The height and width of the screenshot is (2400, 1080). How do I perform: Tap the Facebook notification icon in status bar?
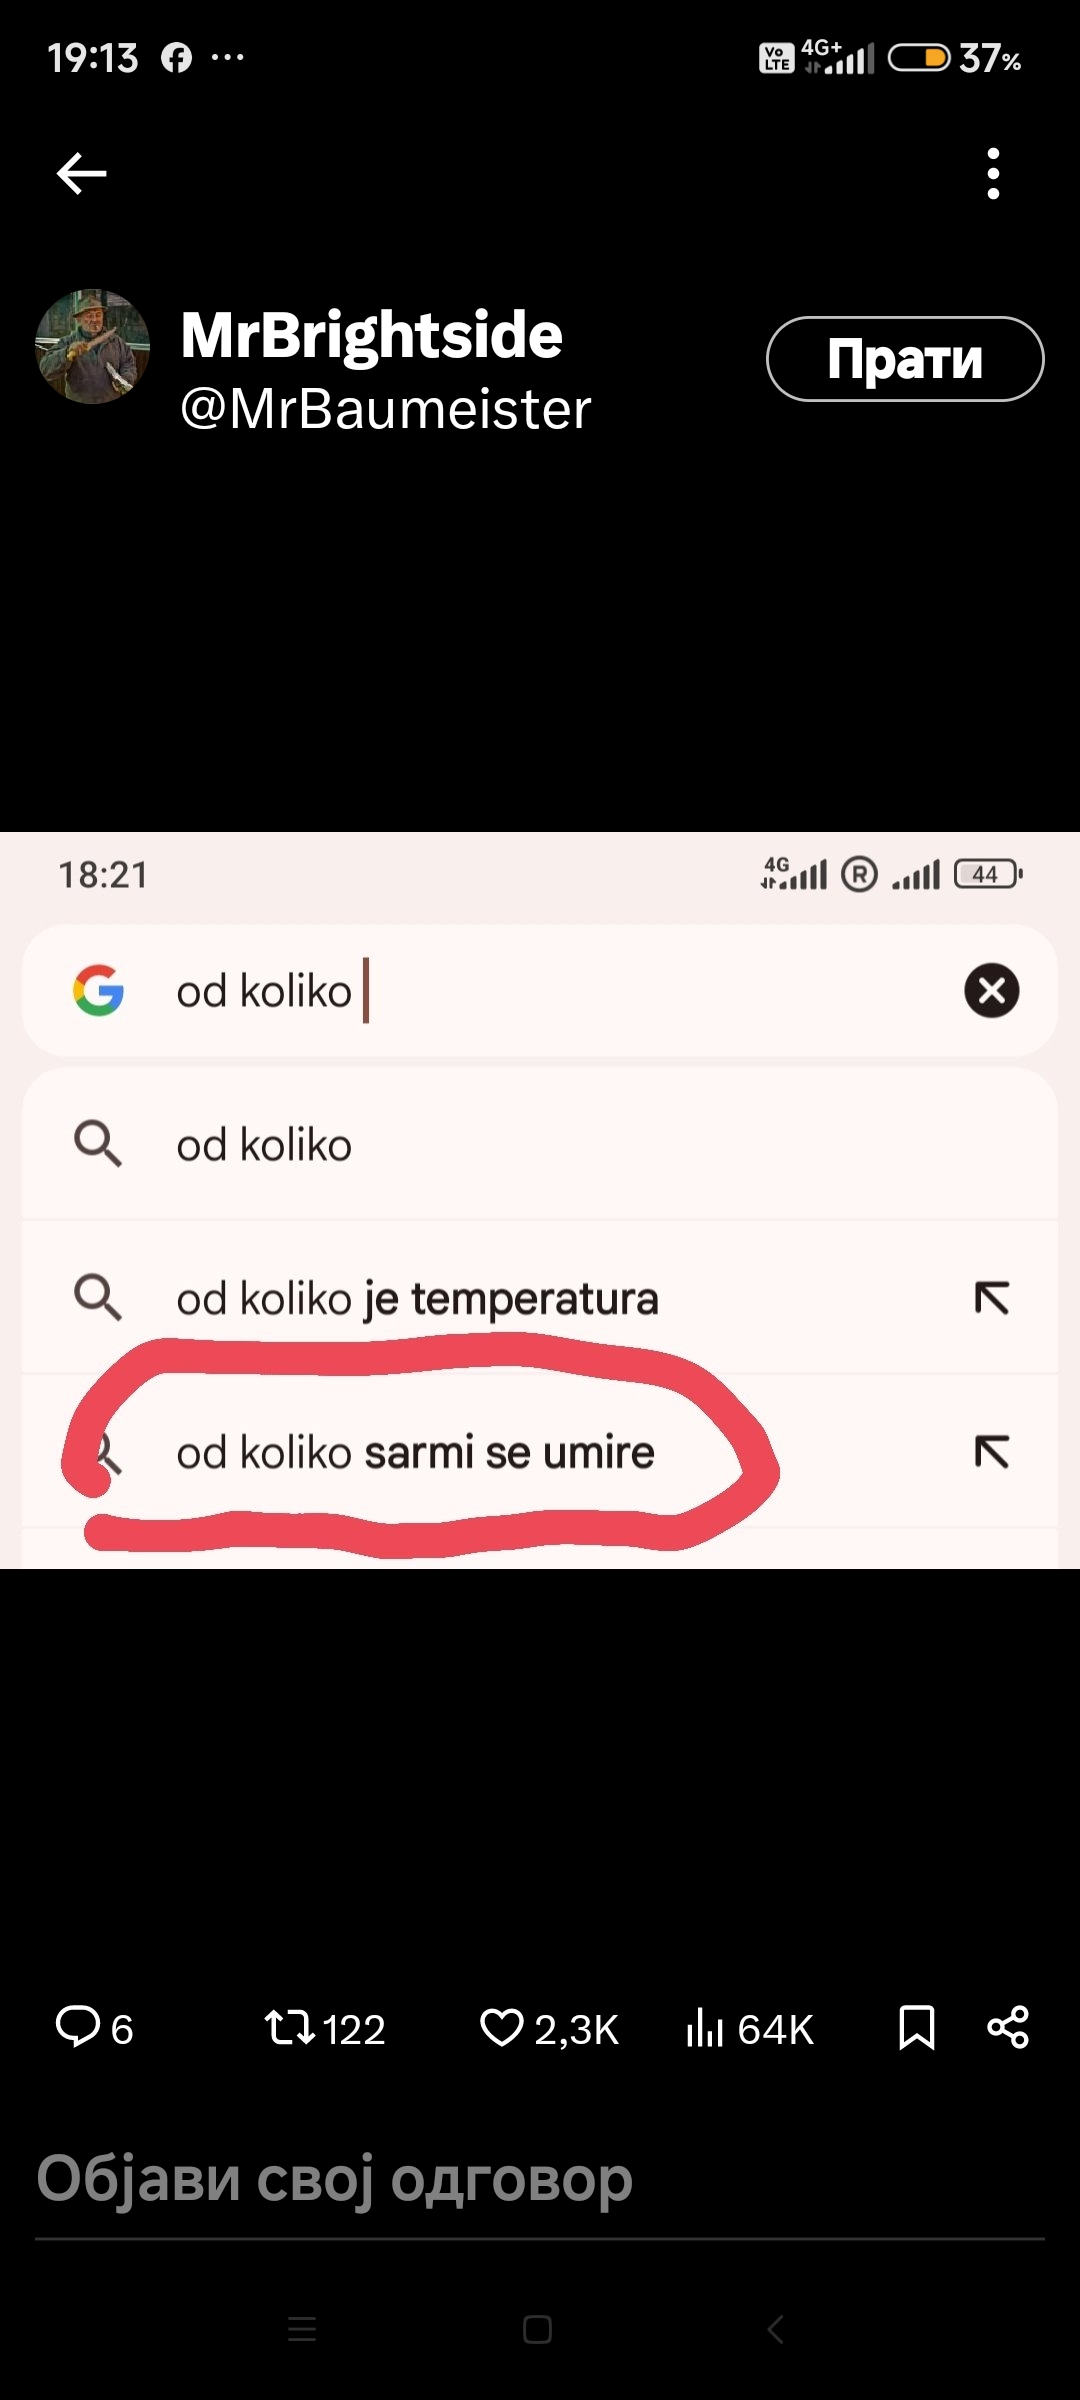click(177, 58)
